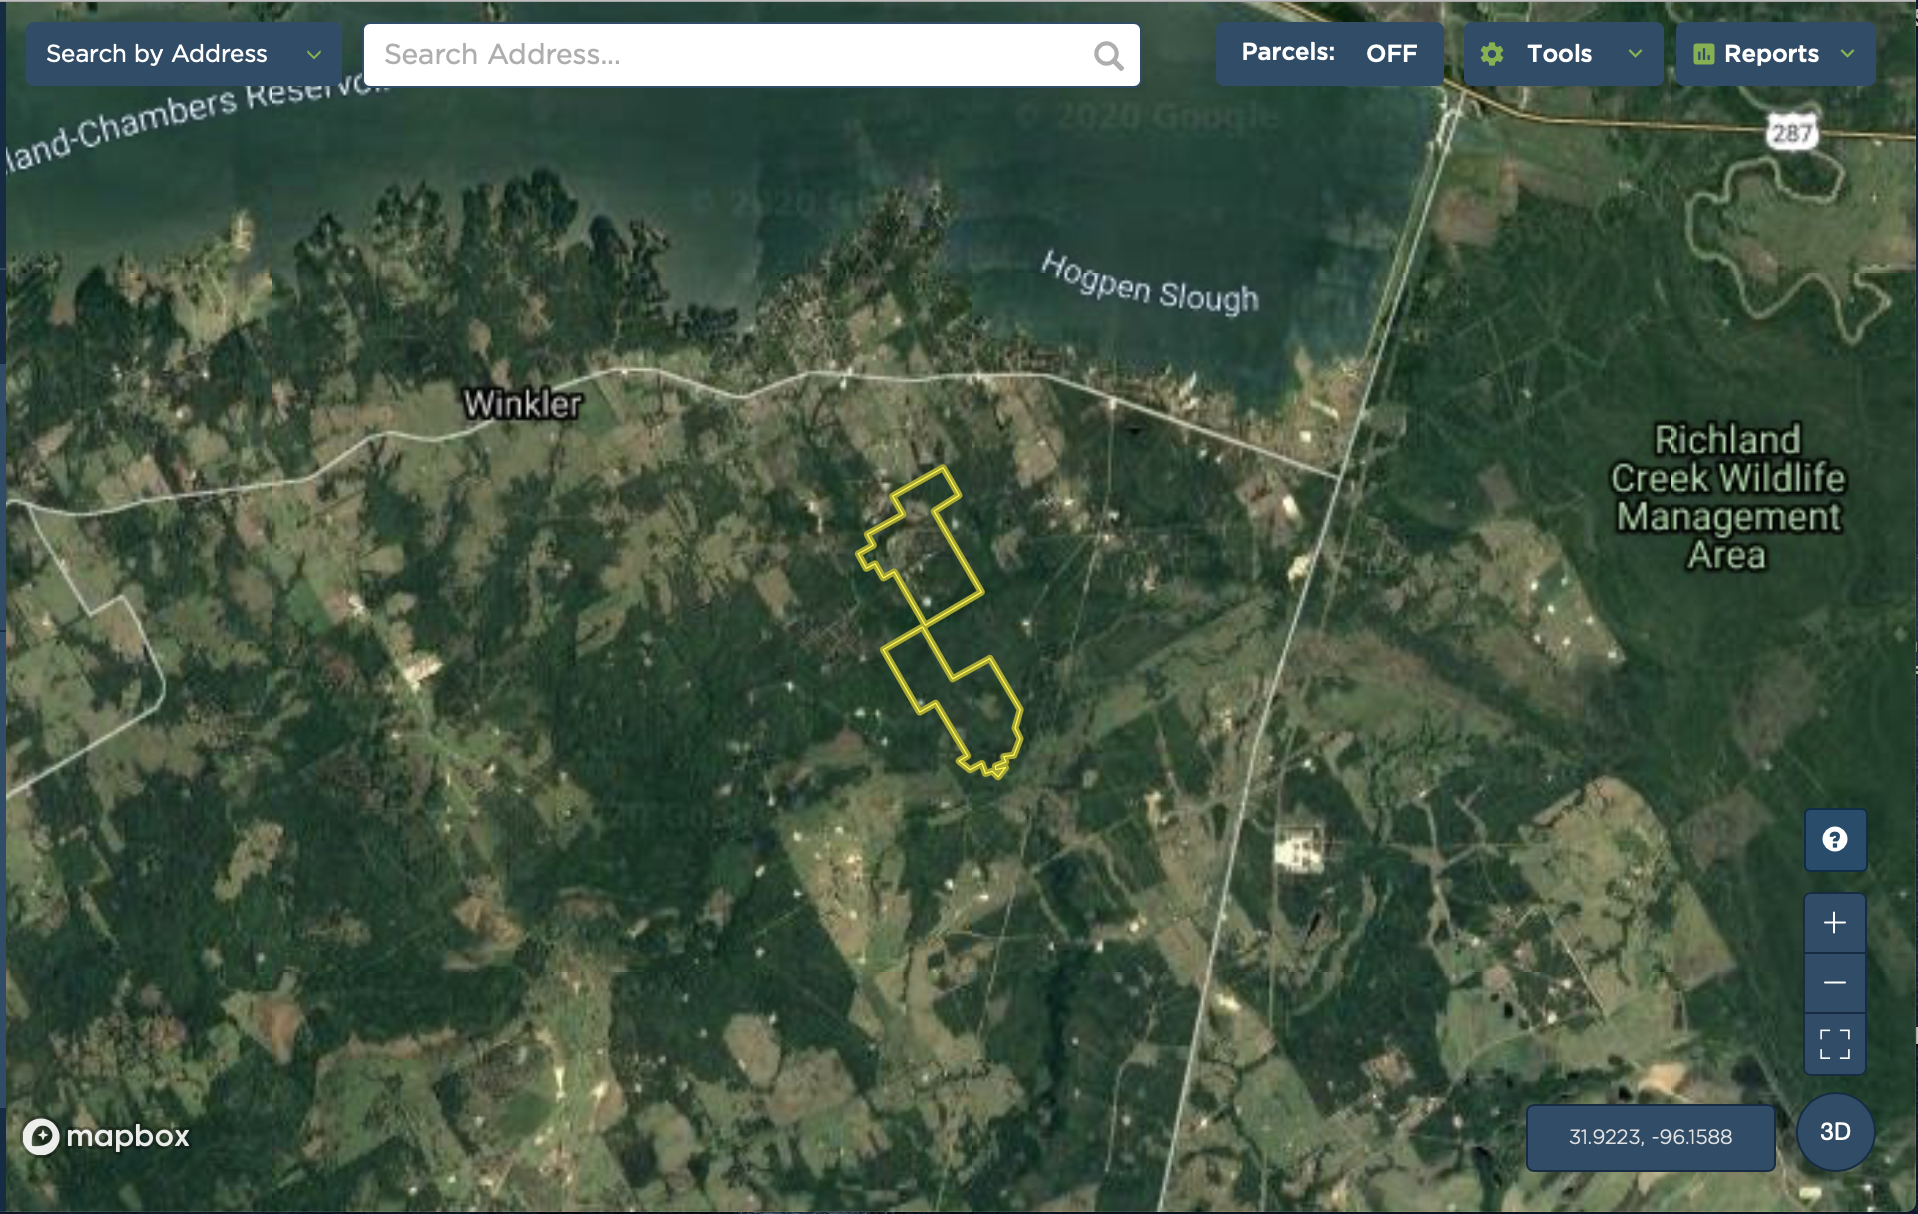The height and width of the screenshot is (1214, 1918).
Task: Open the Reports menu
Action: pyautogui.click(x=1775, y=54)
